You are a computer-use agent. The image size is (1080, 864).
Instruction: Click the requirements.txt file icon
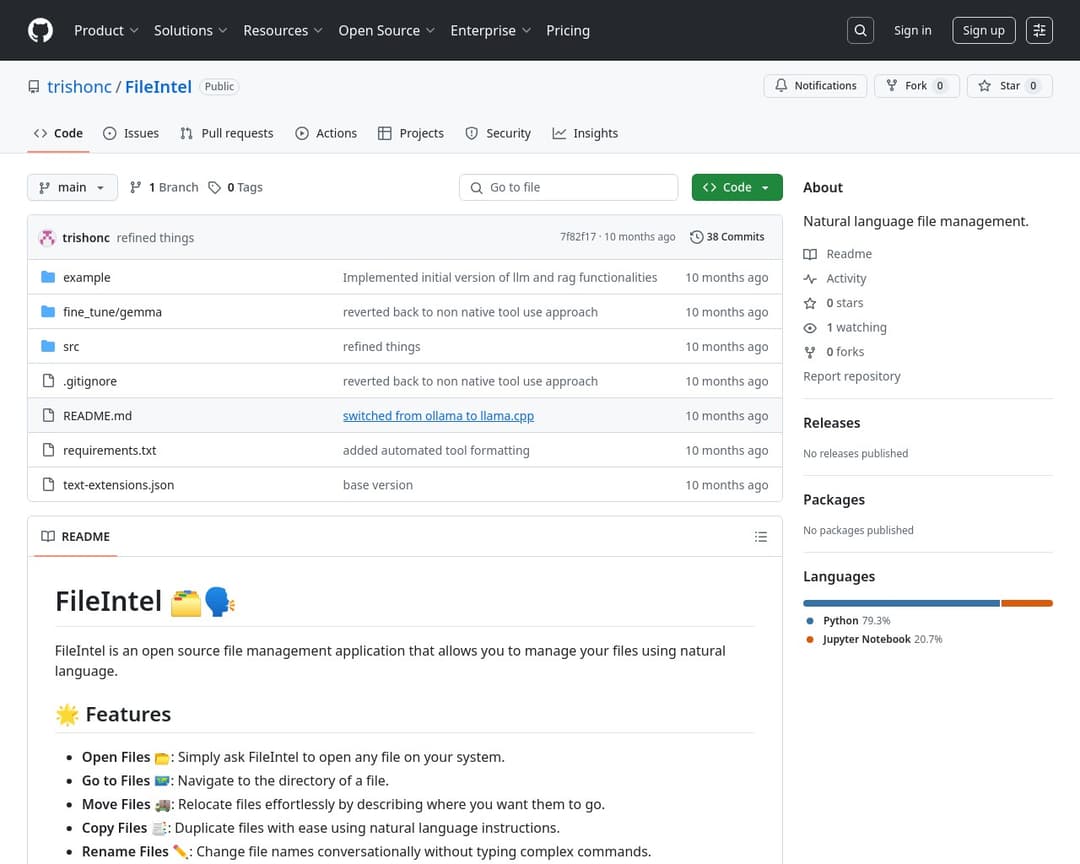pyautogui.click(x=48, y=449)
